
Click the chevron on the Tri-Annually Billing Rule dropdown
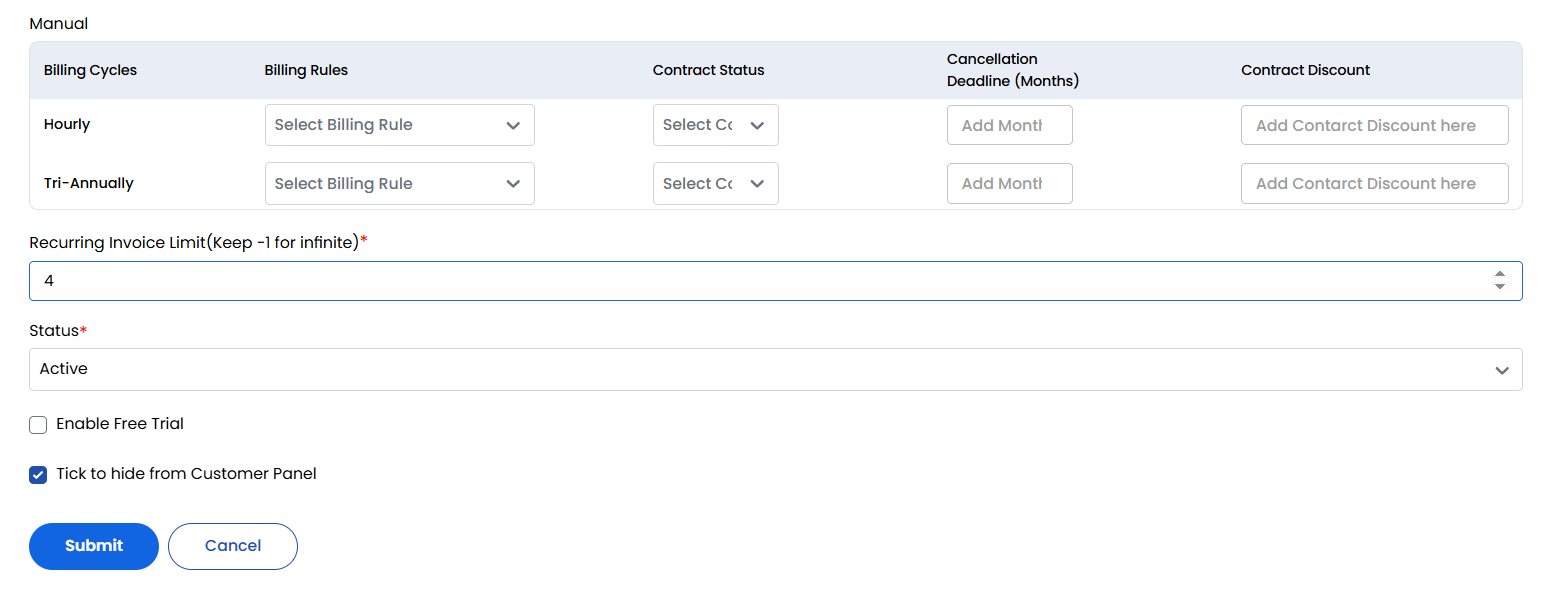point(513,183)
